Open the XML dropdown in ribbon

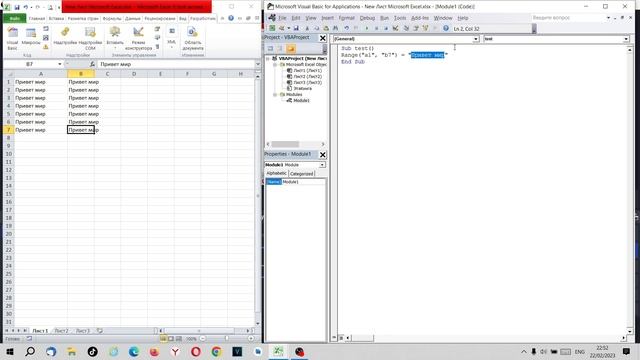(x=171, y=38)
